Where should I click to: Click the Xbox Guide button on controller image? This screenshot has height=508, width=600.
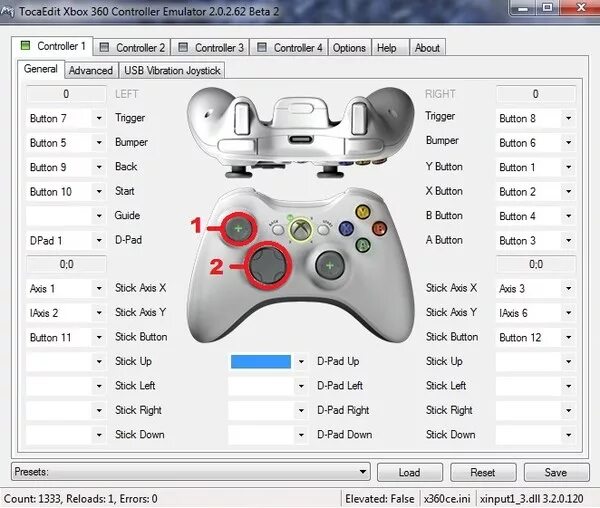301,230
